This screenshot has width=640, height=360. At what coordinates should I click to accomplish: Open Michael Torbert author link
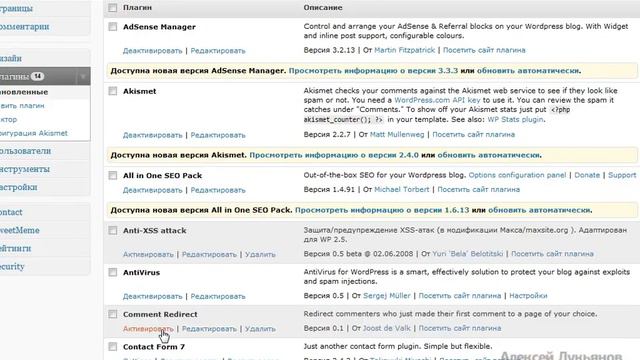pyautogui.click(x=402, y=189)
